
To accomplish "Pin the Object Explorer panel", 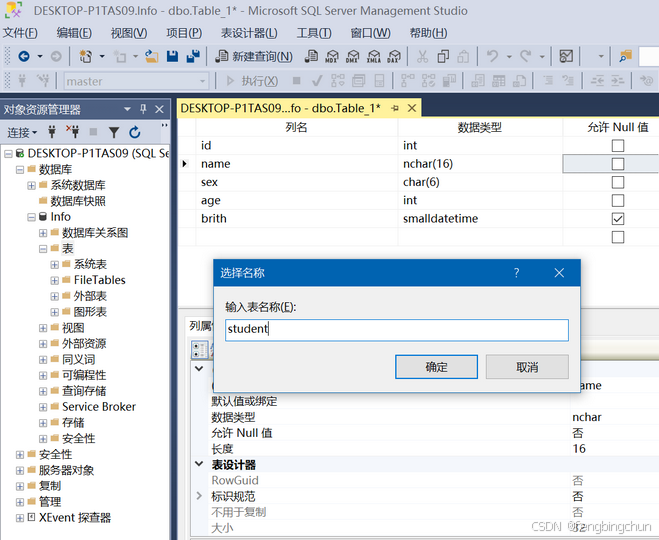I will coord(143,109).
